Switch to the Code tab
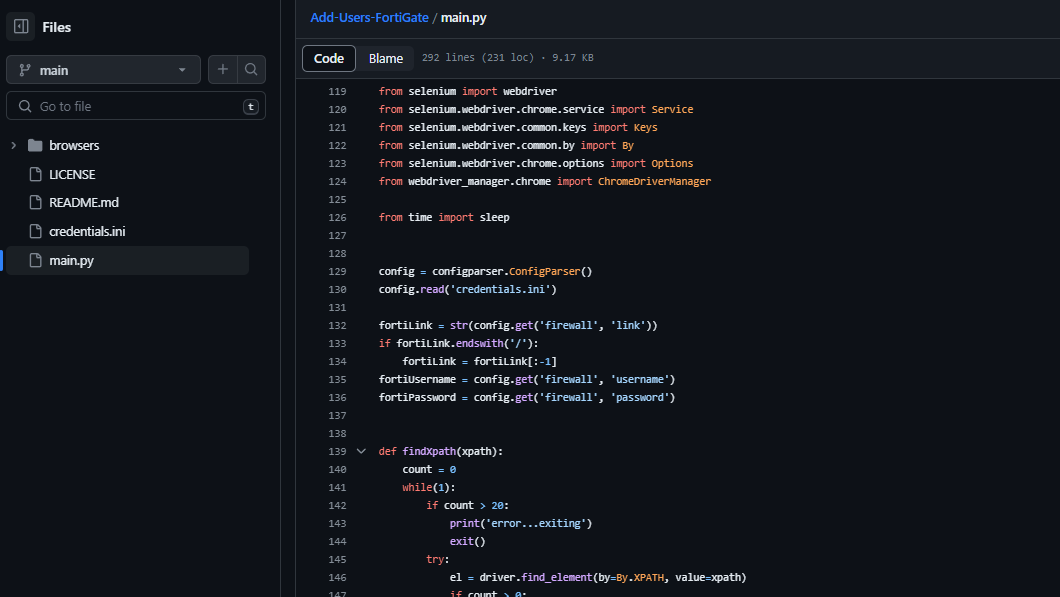Viewport: 1060px width, 597px height. coord(329,58)
